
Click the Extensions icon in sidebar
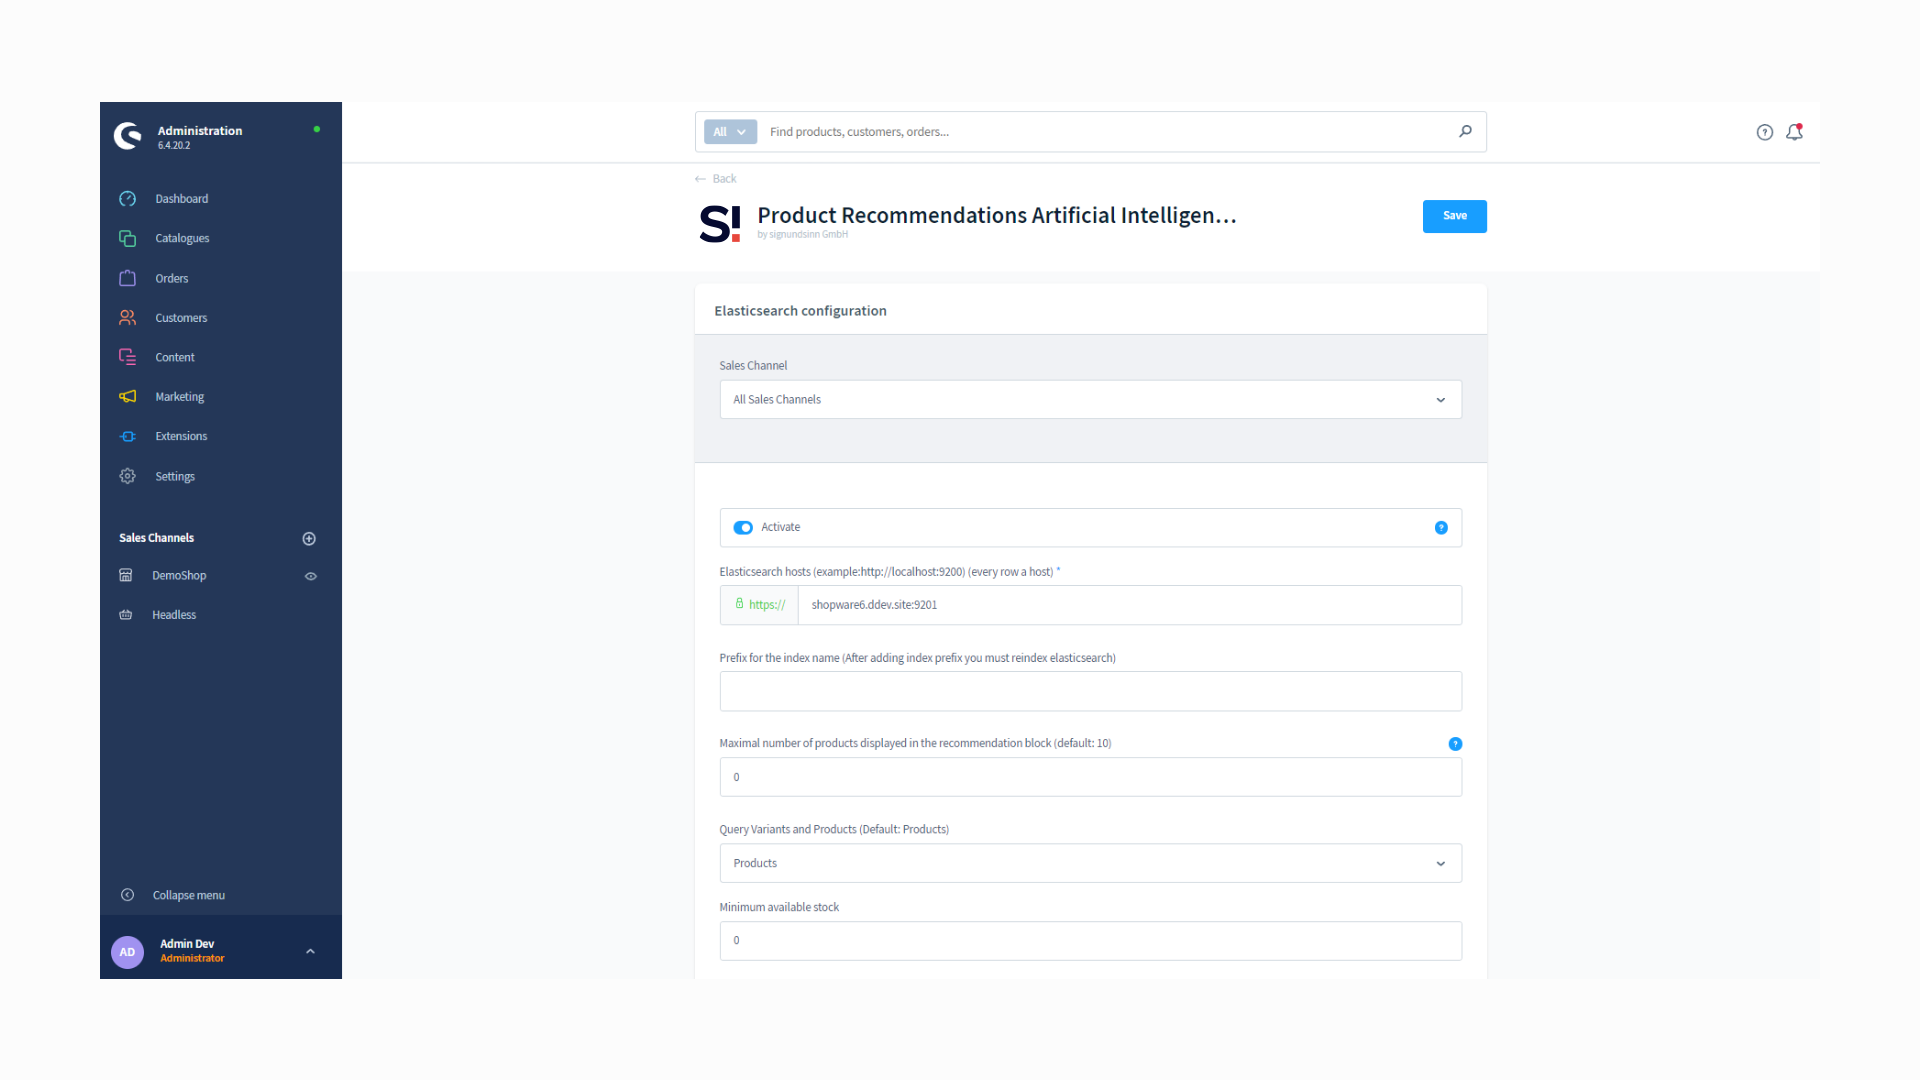[128, 435]
